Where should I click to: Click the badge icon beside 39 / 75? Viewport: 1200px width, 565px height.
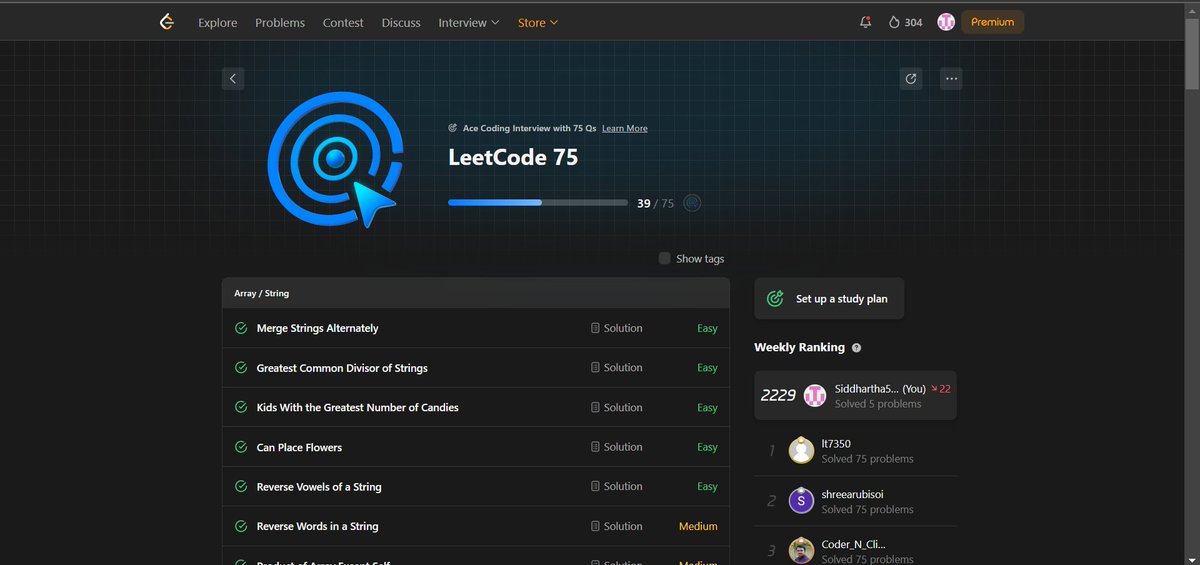[692, 203]
